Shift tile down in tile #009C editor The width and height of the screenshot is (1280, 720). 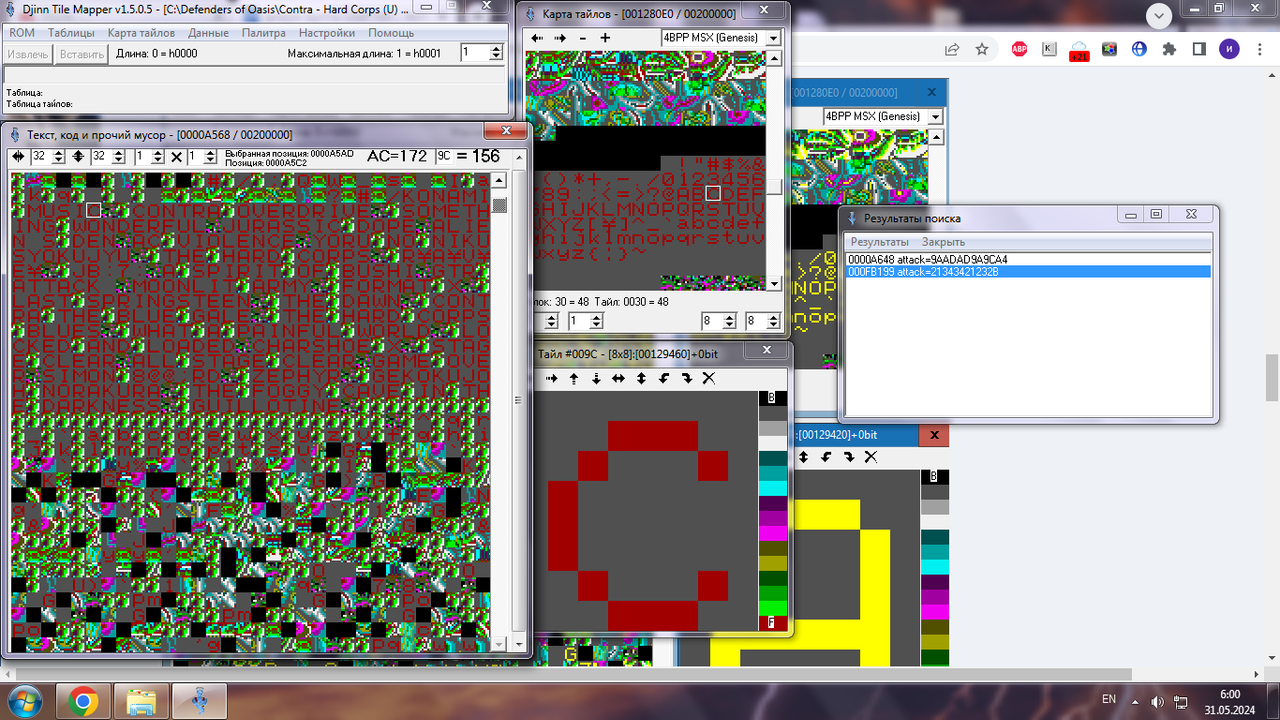pos(596,378)
